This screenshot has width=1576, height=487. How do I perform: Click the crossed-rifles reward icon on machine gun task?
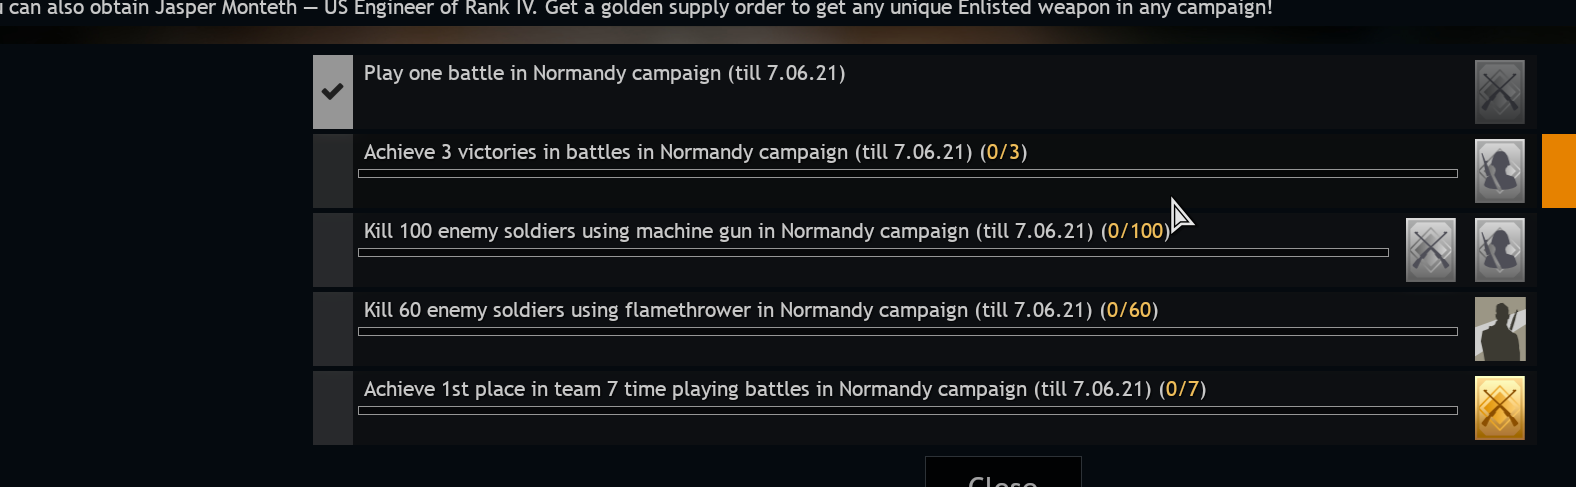[x=1430, y=250]
